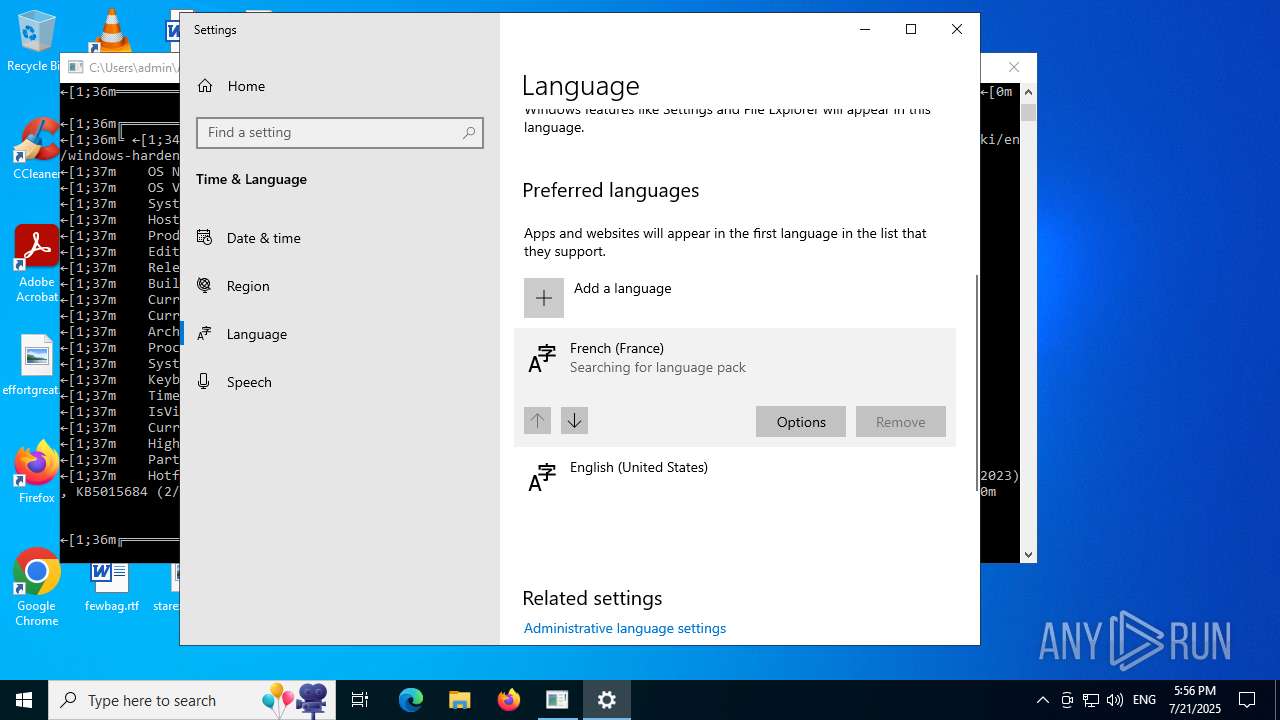Launch Microsoft Edge from taskbar

(x=411, y=700)
